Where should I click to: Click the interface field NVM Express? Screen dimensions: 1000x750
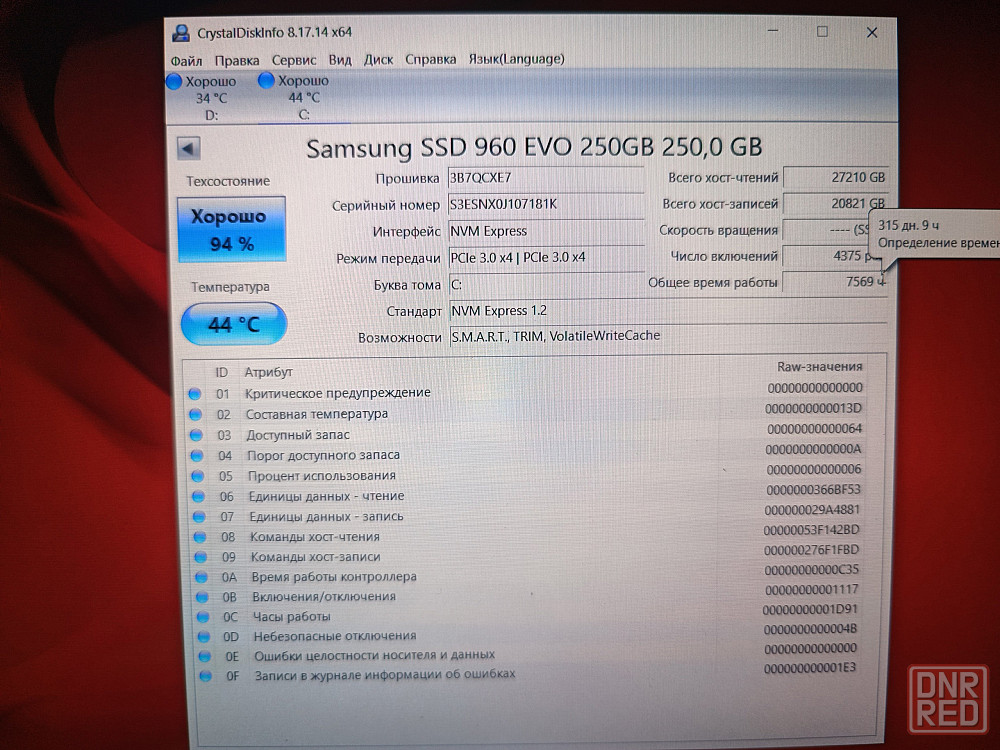click(x=546, y=231)
